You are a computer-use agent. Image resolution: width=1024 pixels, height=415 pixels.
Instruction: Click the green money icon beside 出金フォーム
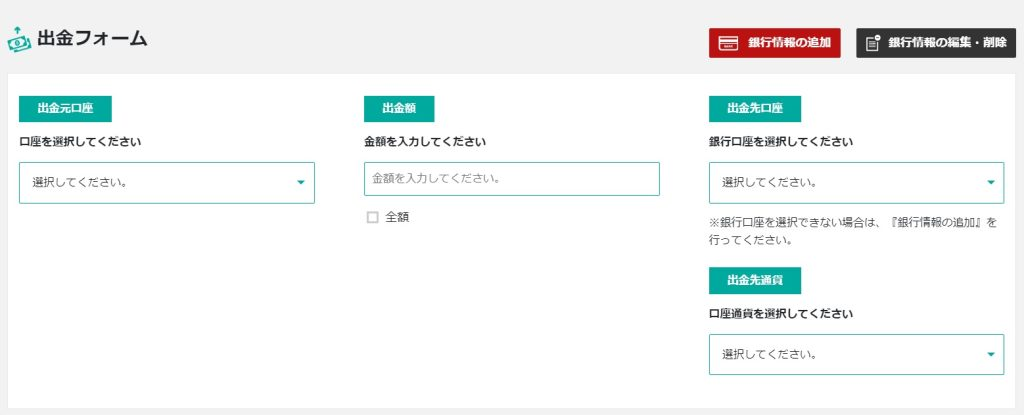click(19, 41)
